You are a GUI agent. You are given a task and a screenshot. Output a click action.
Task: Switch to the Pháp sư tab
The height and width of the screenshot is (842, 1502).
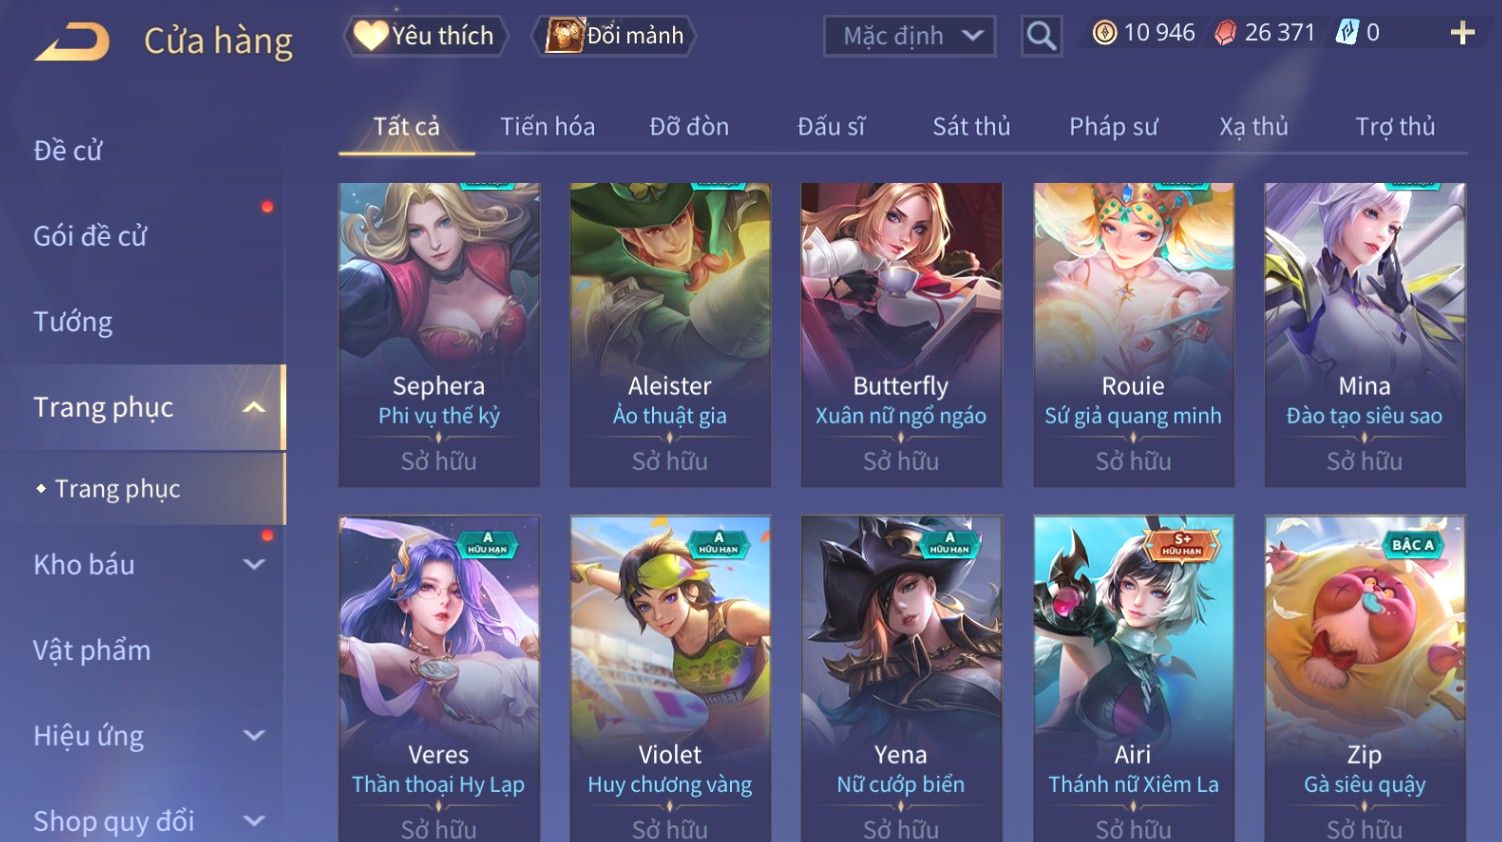coord(1113,127)
